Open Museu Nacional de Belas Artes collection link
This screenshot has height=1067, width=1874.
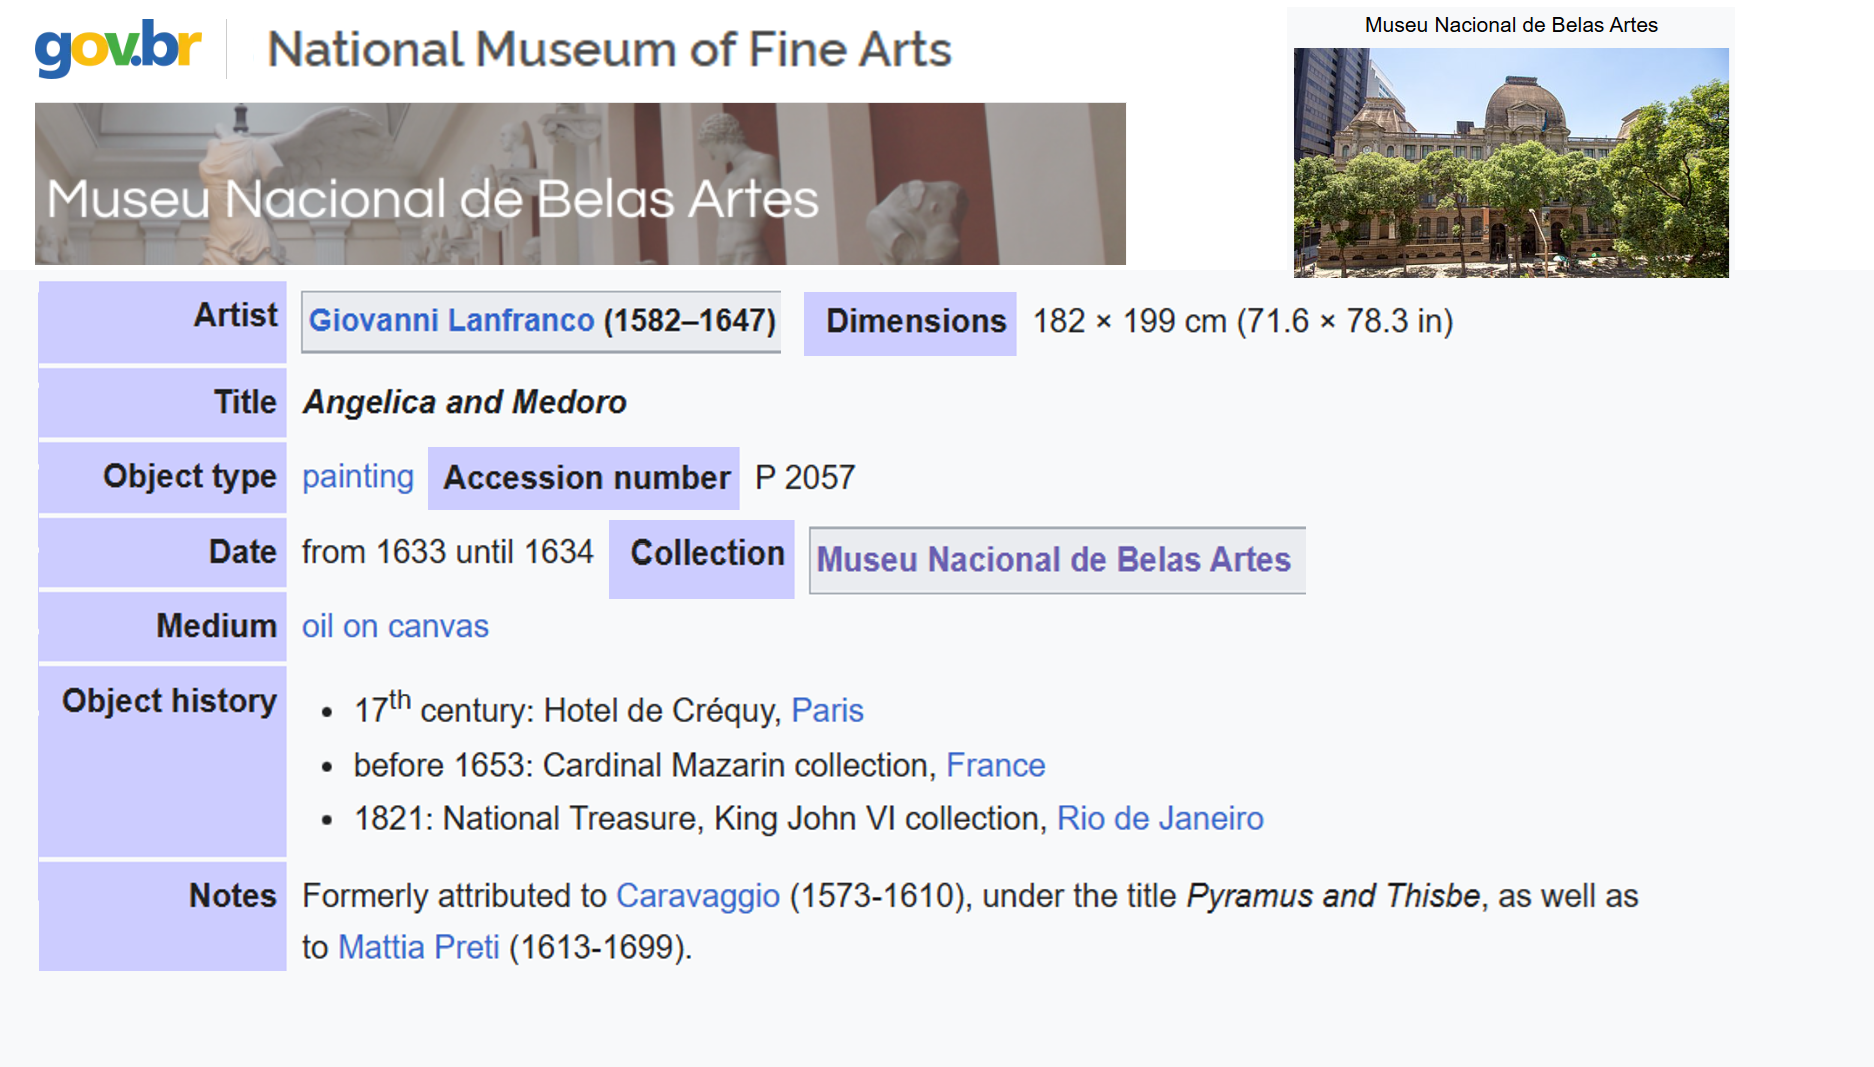click(x=1053, y=559)
